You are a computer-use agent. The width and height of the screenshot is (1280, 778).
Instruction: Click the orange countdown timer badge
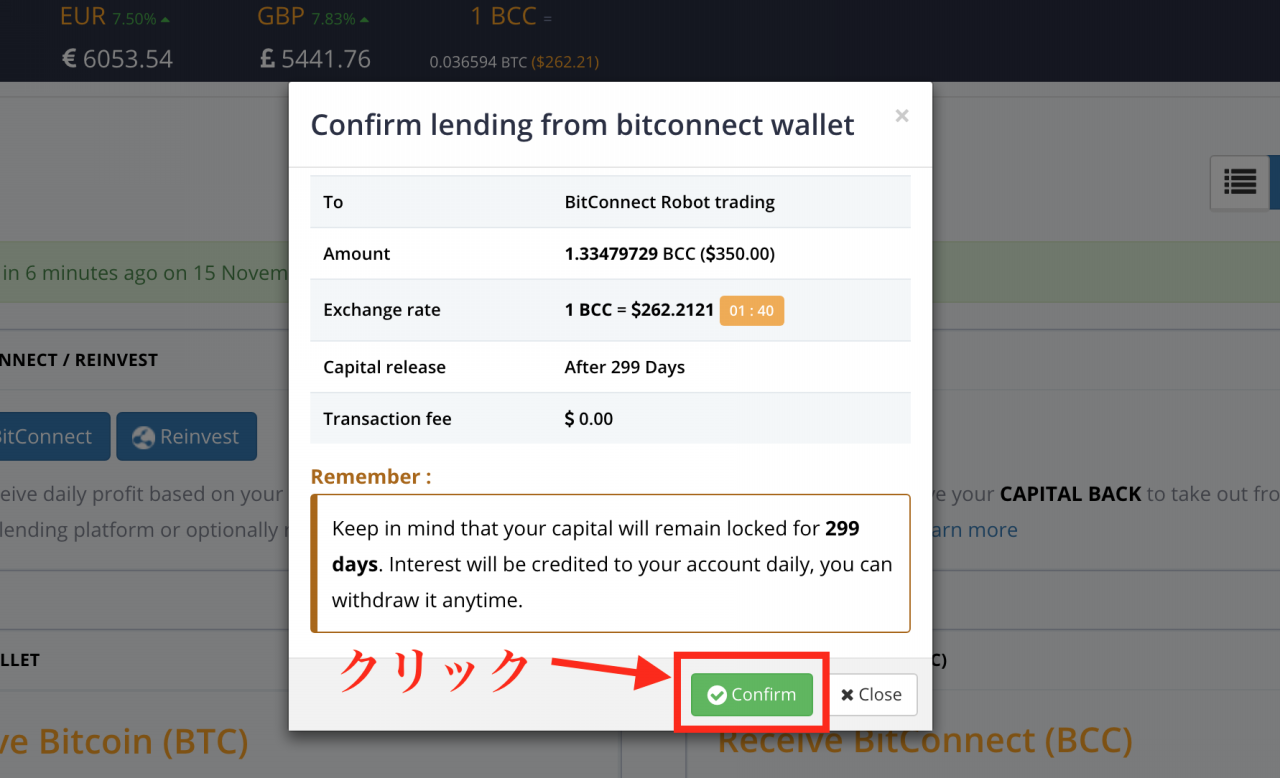point(752,310)
